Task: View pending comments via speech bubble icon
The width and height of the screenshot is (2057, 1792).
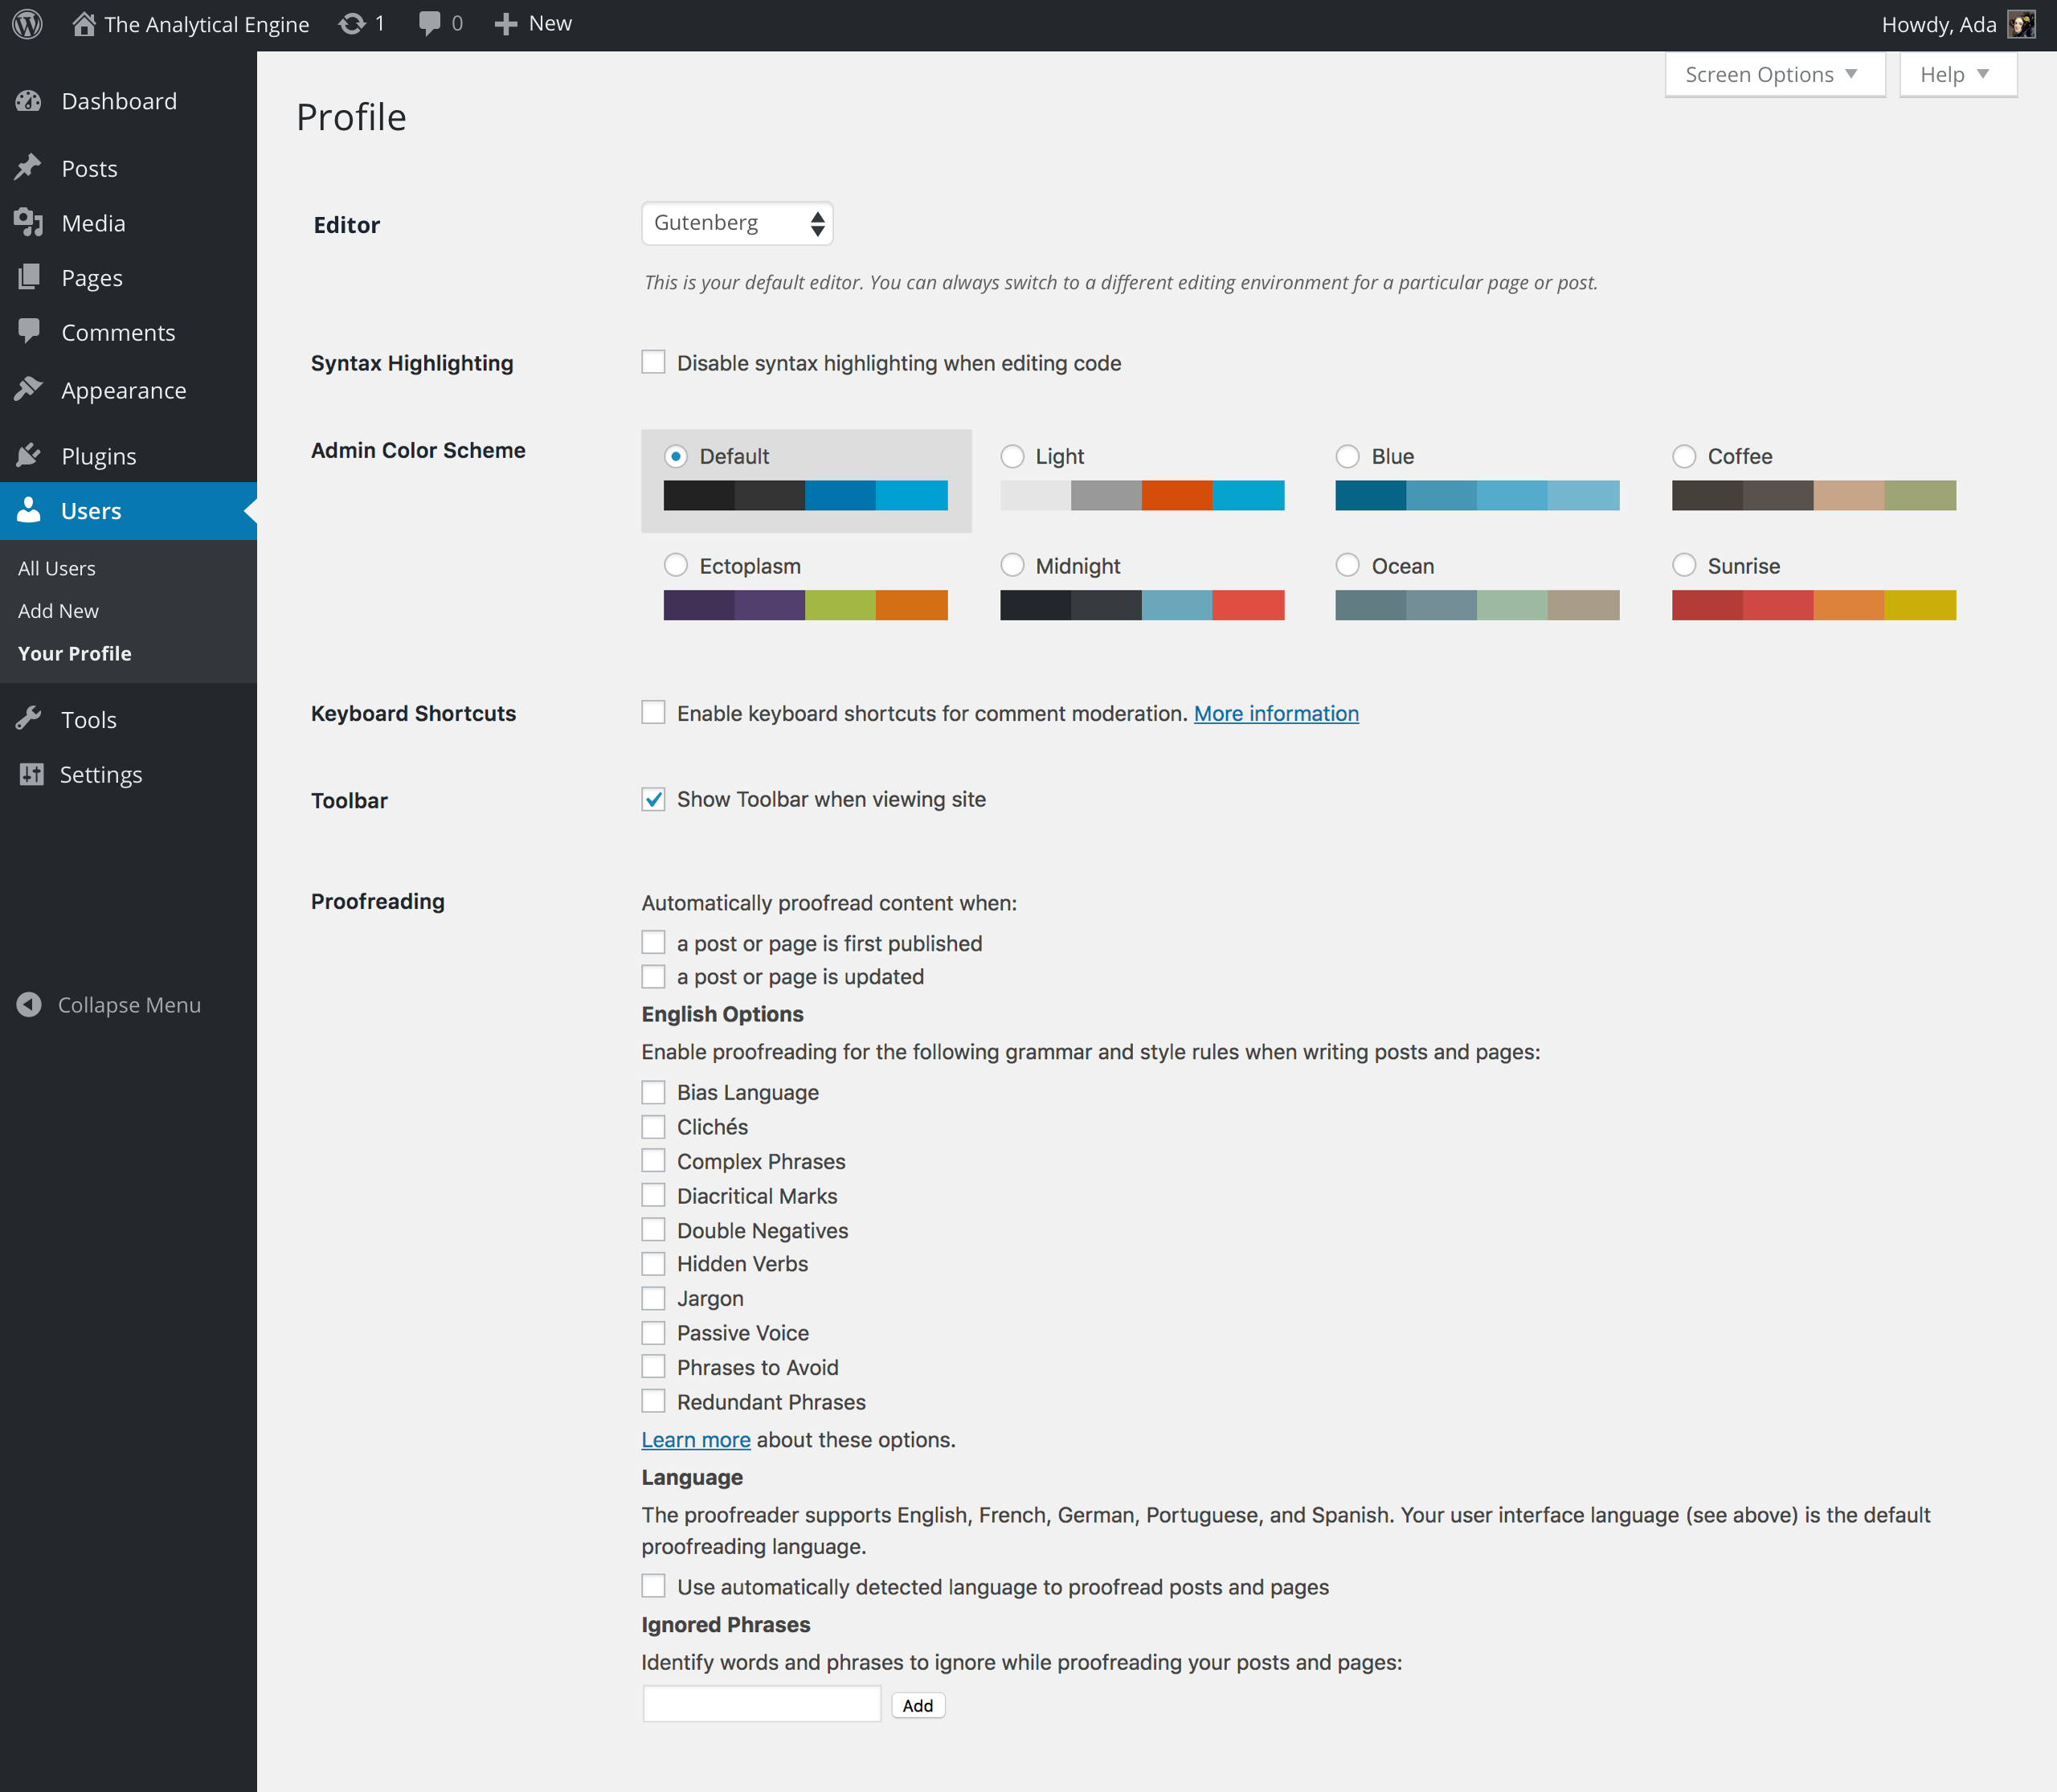Action: tap(429, 23)
